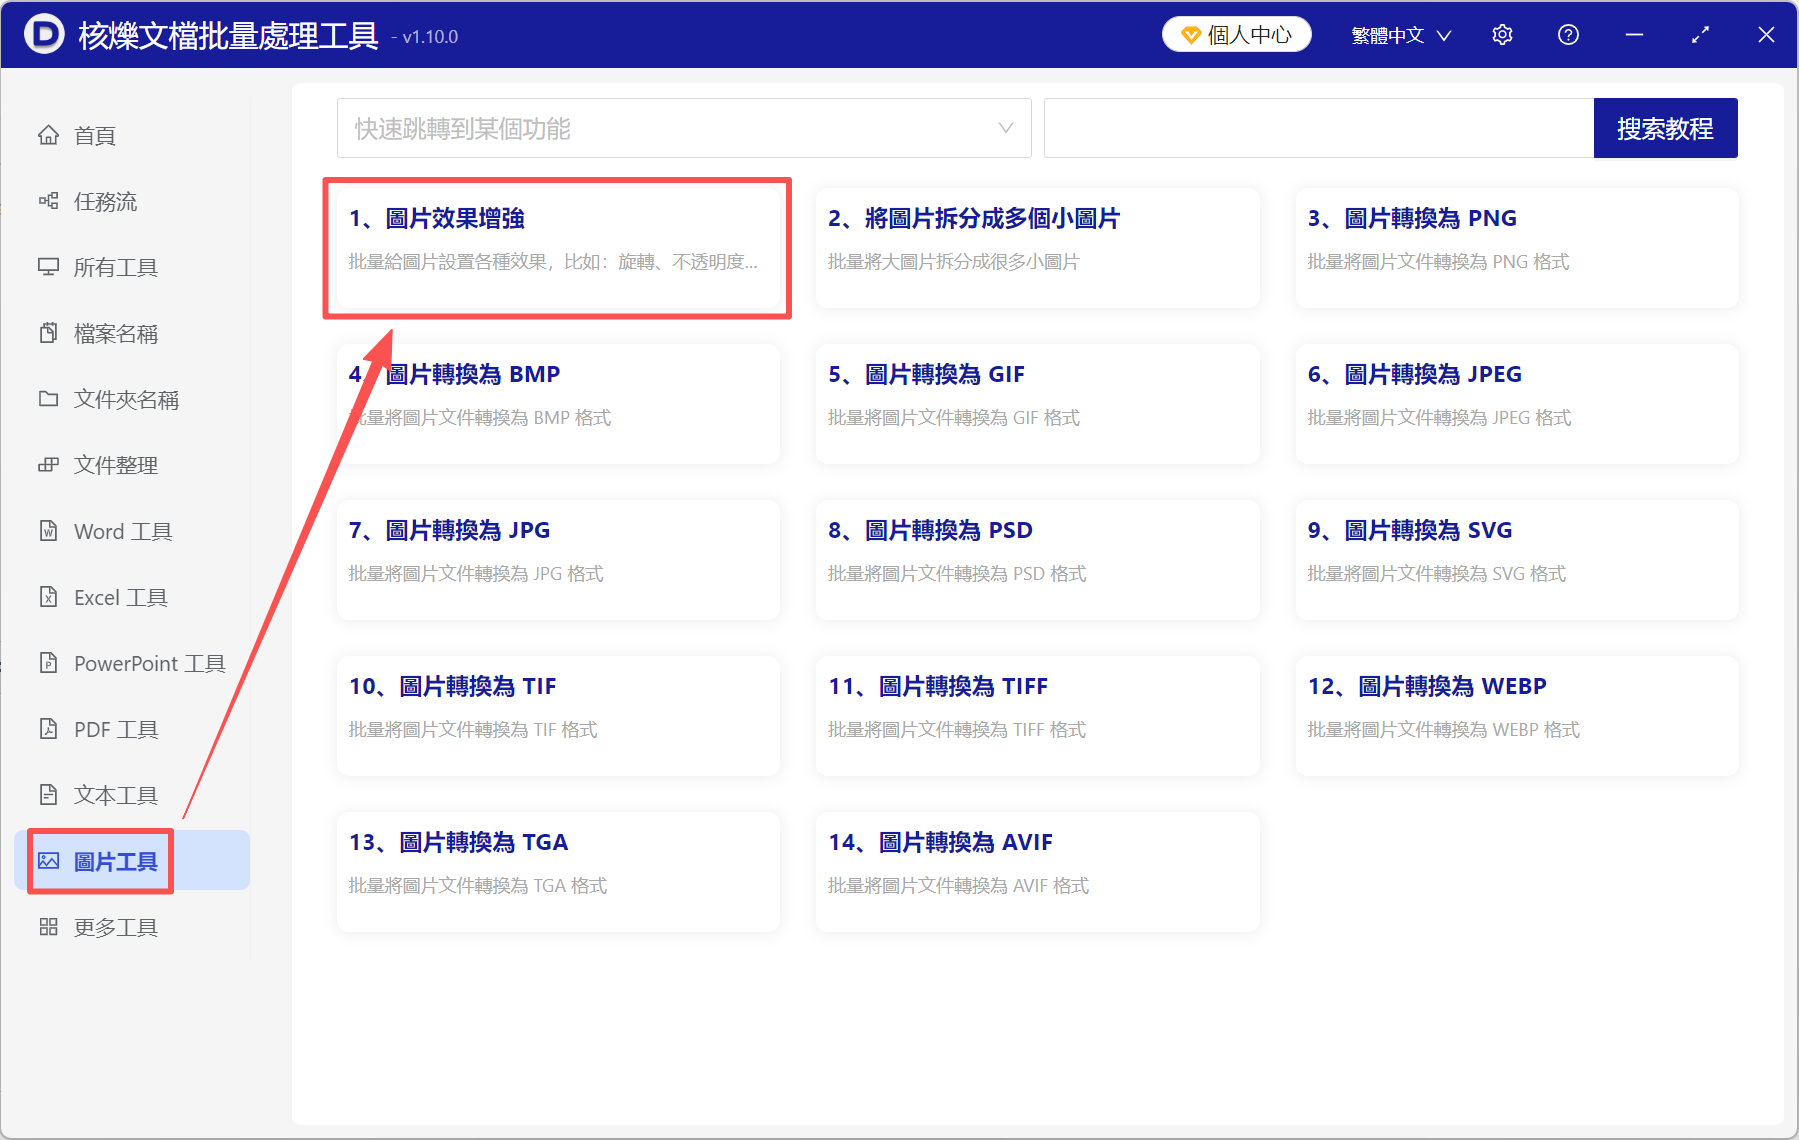Open the 繁體中文 language dropdown
Image resolution: width=1799 pixels, height=1140 pixels.
coord(1399,34)
